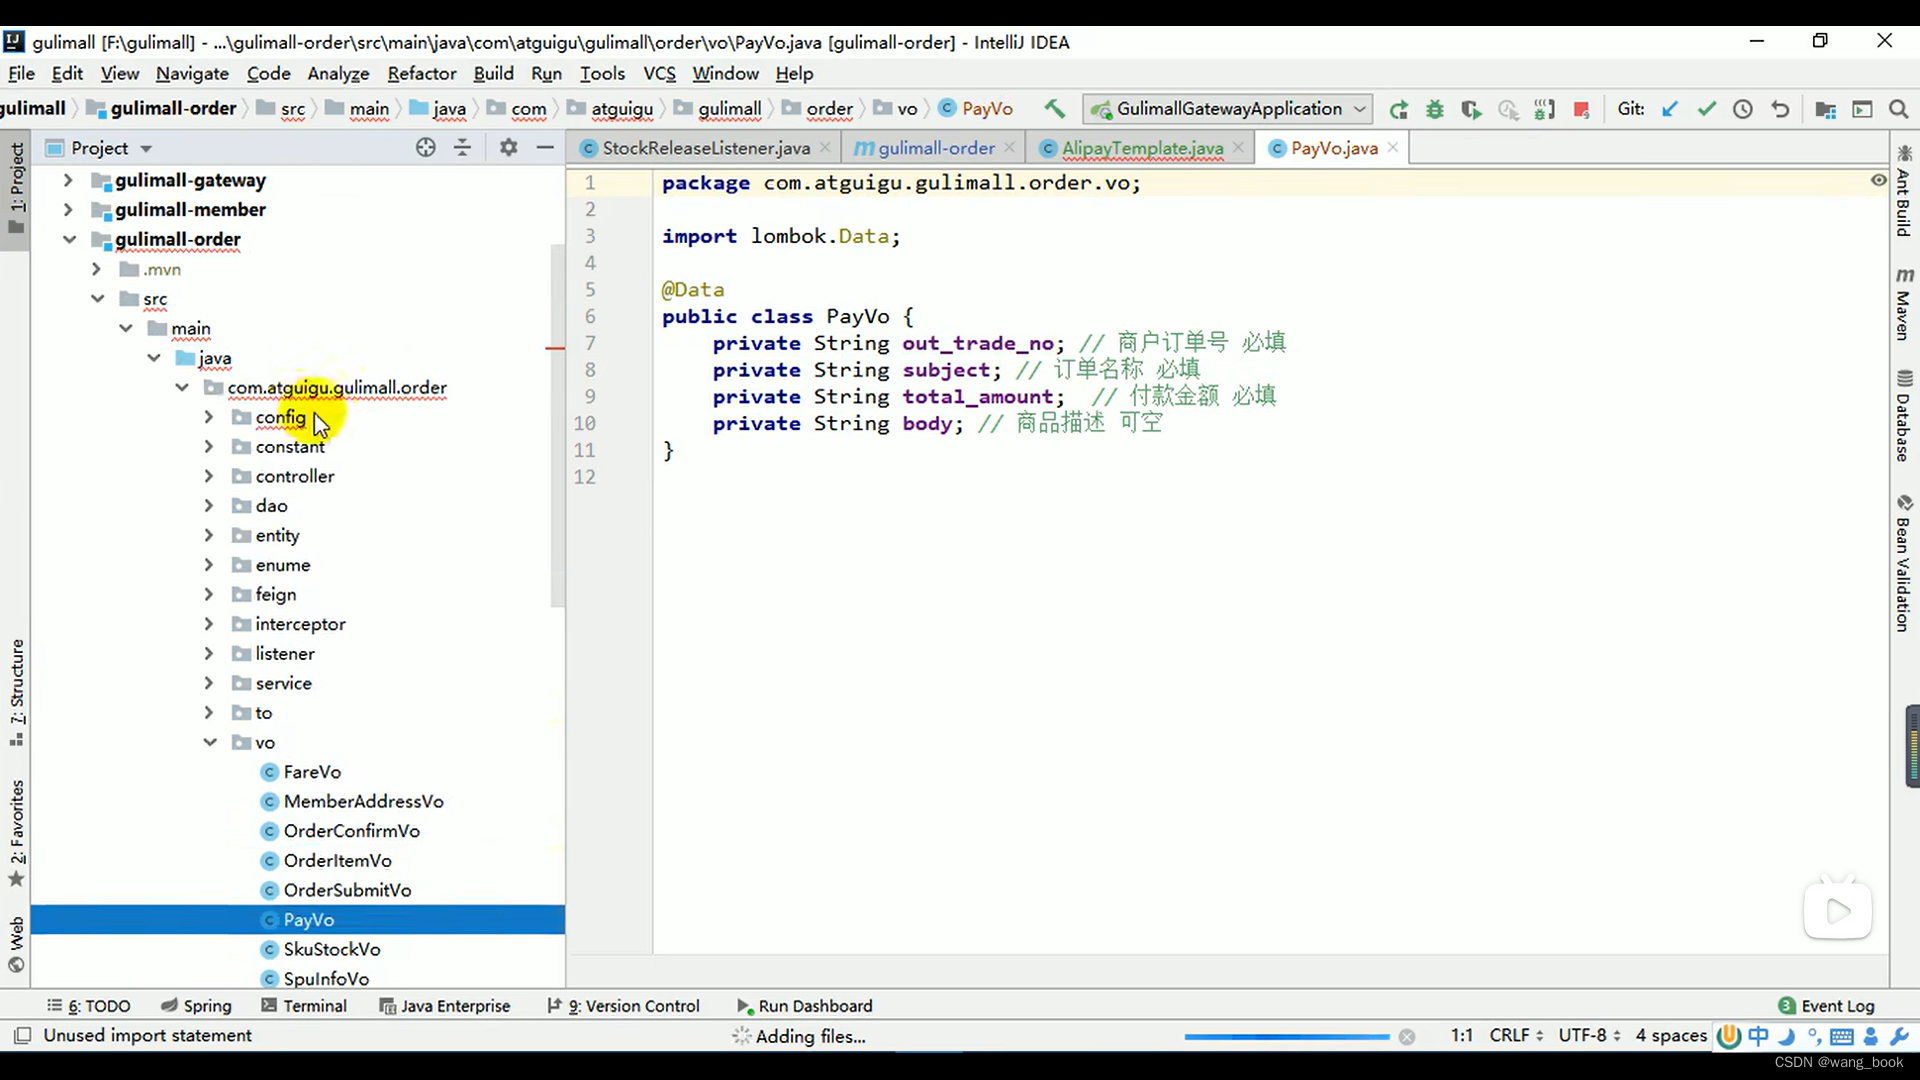The height and width of the screenshot is (1080, 1920).
Task: Run GulimallGatewayApplication with the rerun icon
Action: [1398, 109]
